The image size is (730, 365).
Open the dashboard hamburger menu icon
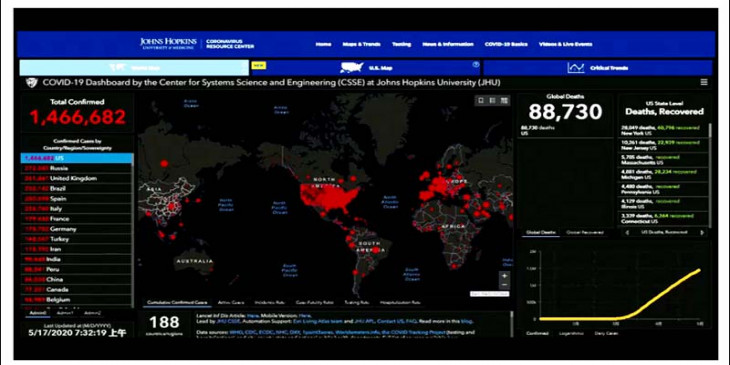[x=703, y=82]
